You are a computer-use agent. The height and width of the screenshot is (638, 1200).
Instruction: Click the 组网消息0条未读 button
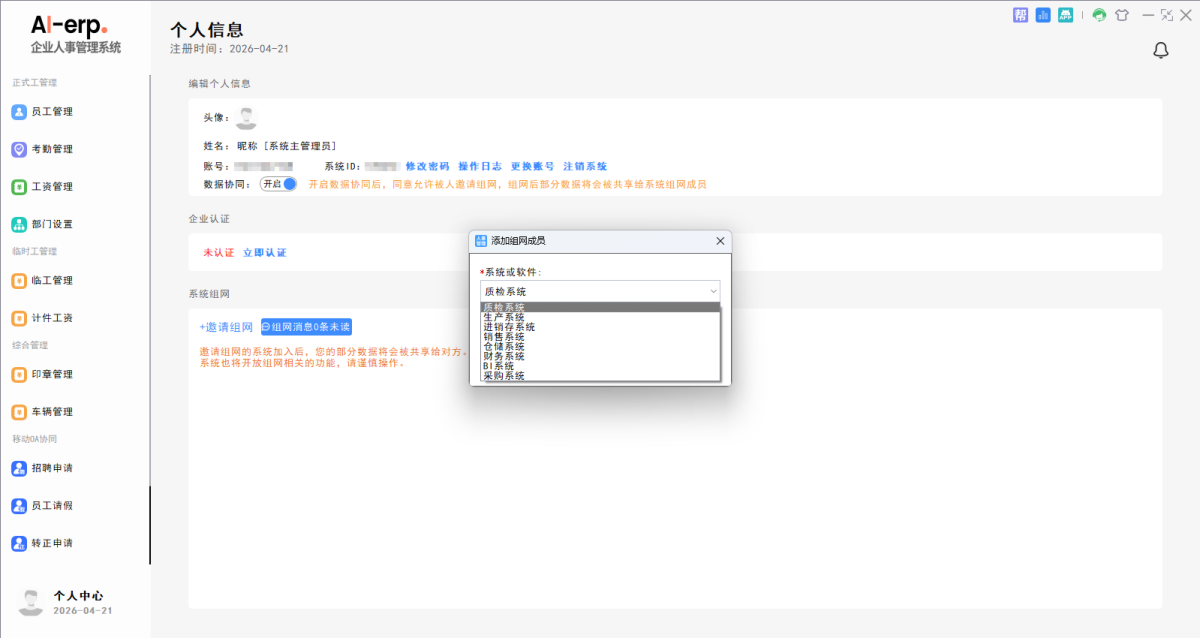click(306, 327)
